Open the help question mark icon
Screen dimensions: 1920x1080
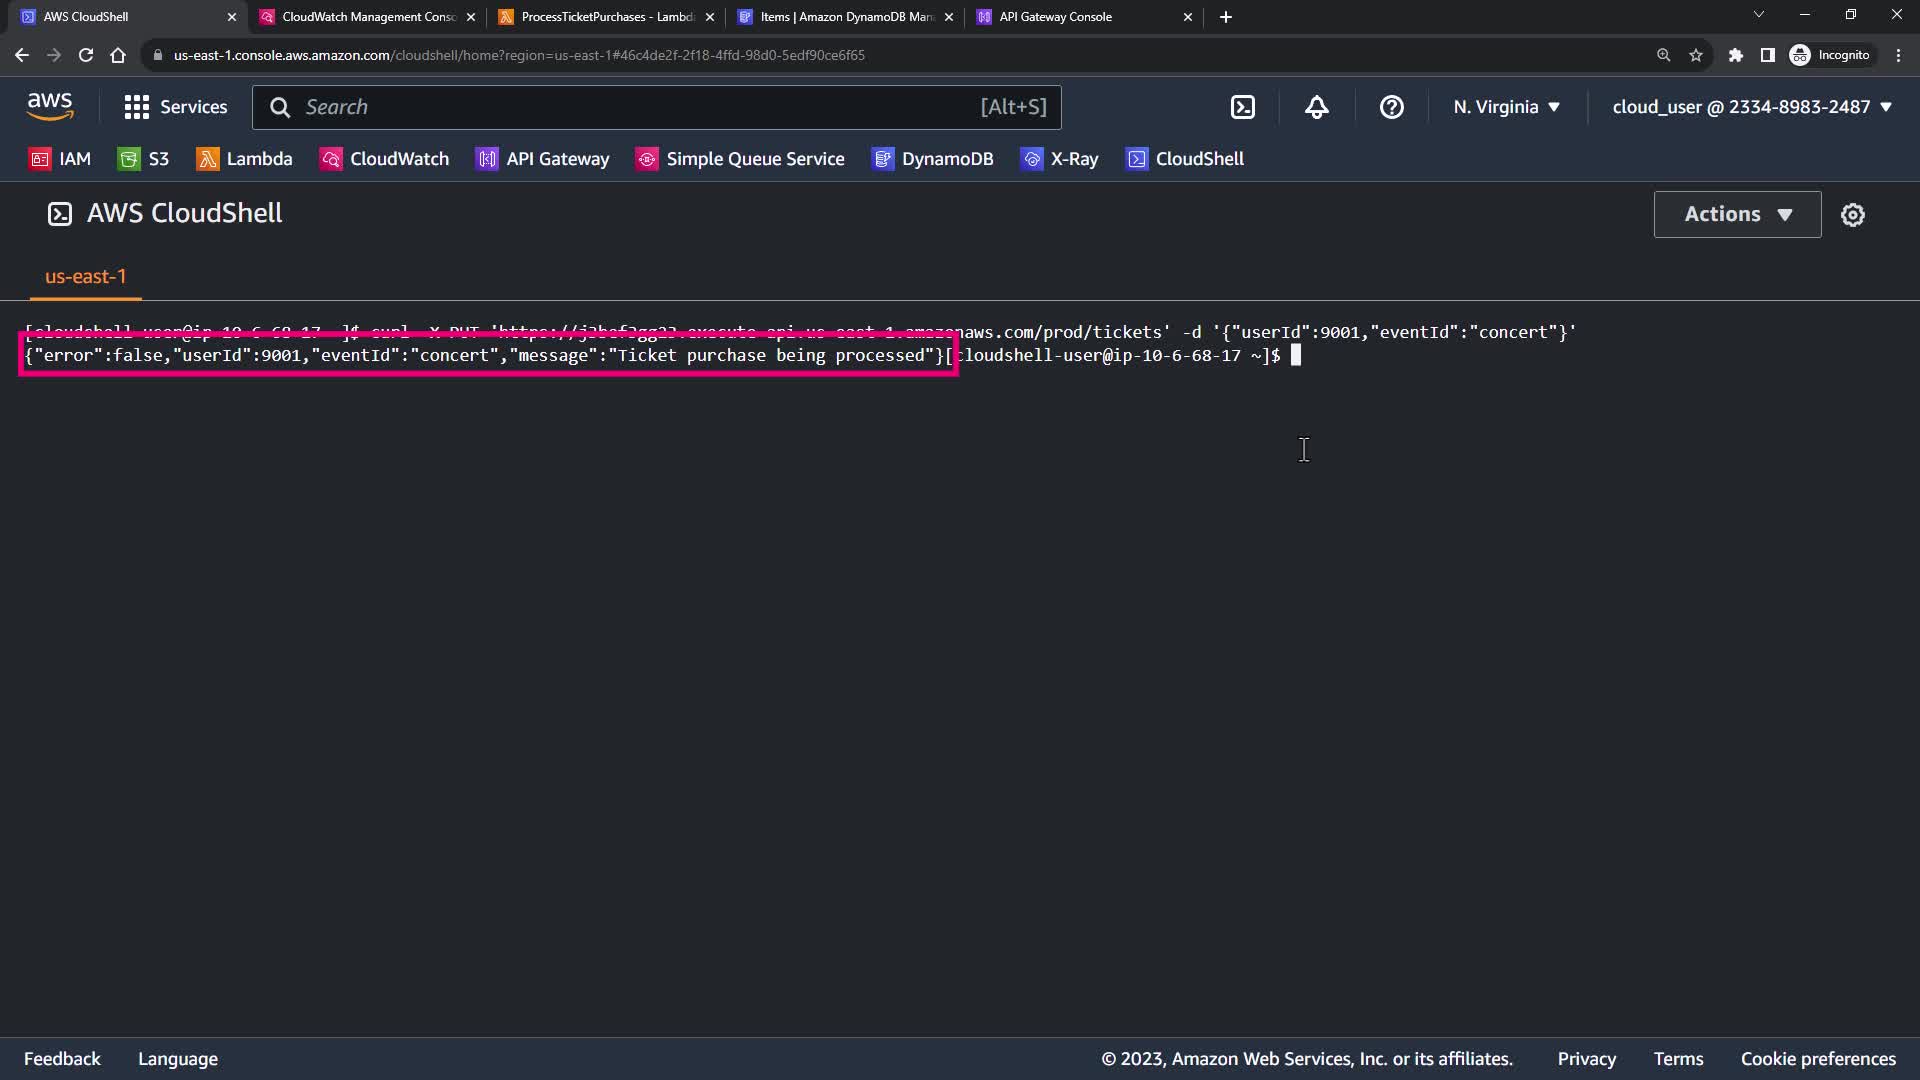tap(1391, 107)
